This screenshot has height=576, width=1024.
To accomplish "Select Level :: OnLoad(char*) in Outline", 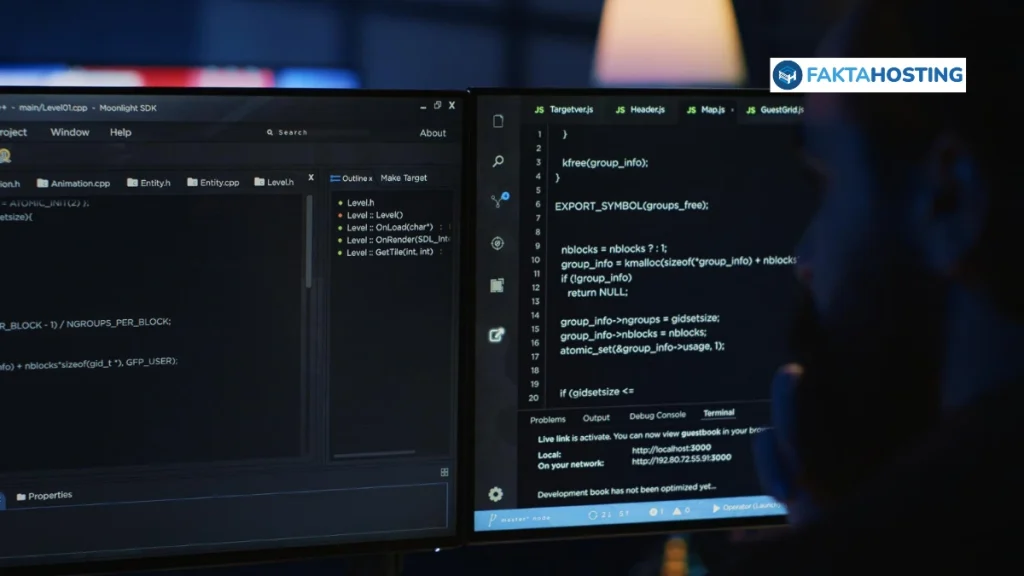I will (389, 227).
